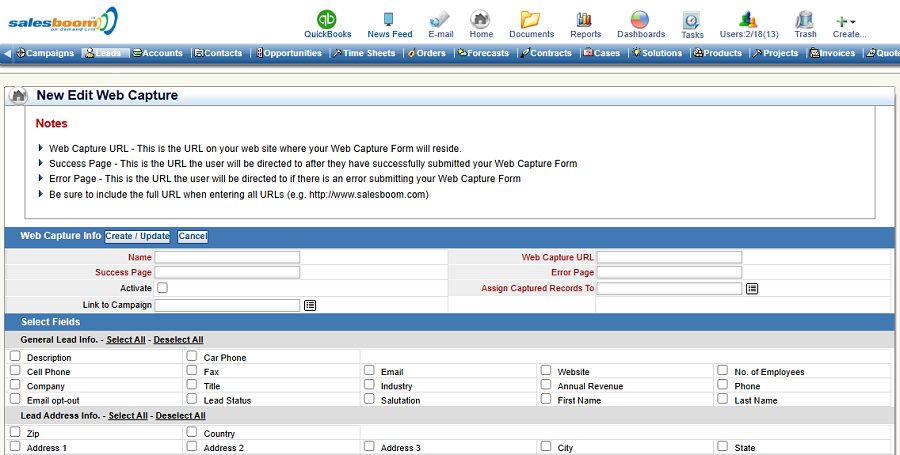Viewport: 900px width, 455px height.
Task: Check the Email checkbox
Action: 369,371
